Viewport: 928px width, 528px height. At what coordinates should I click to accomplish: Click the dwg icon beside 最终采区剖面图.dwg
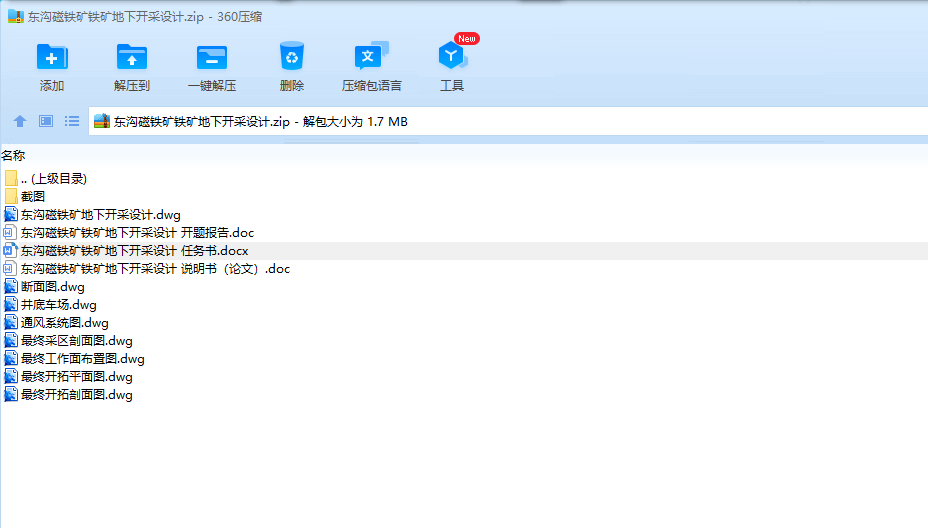click(11, 341)
